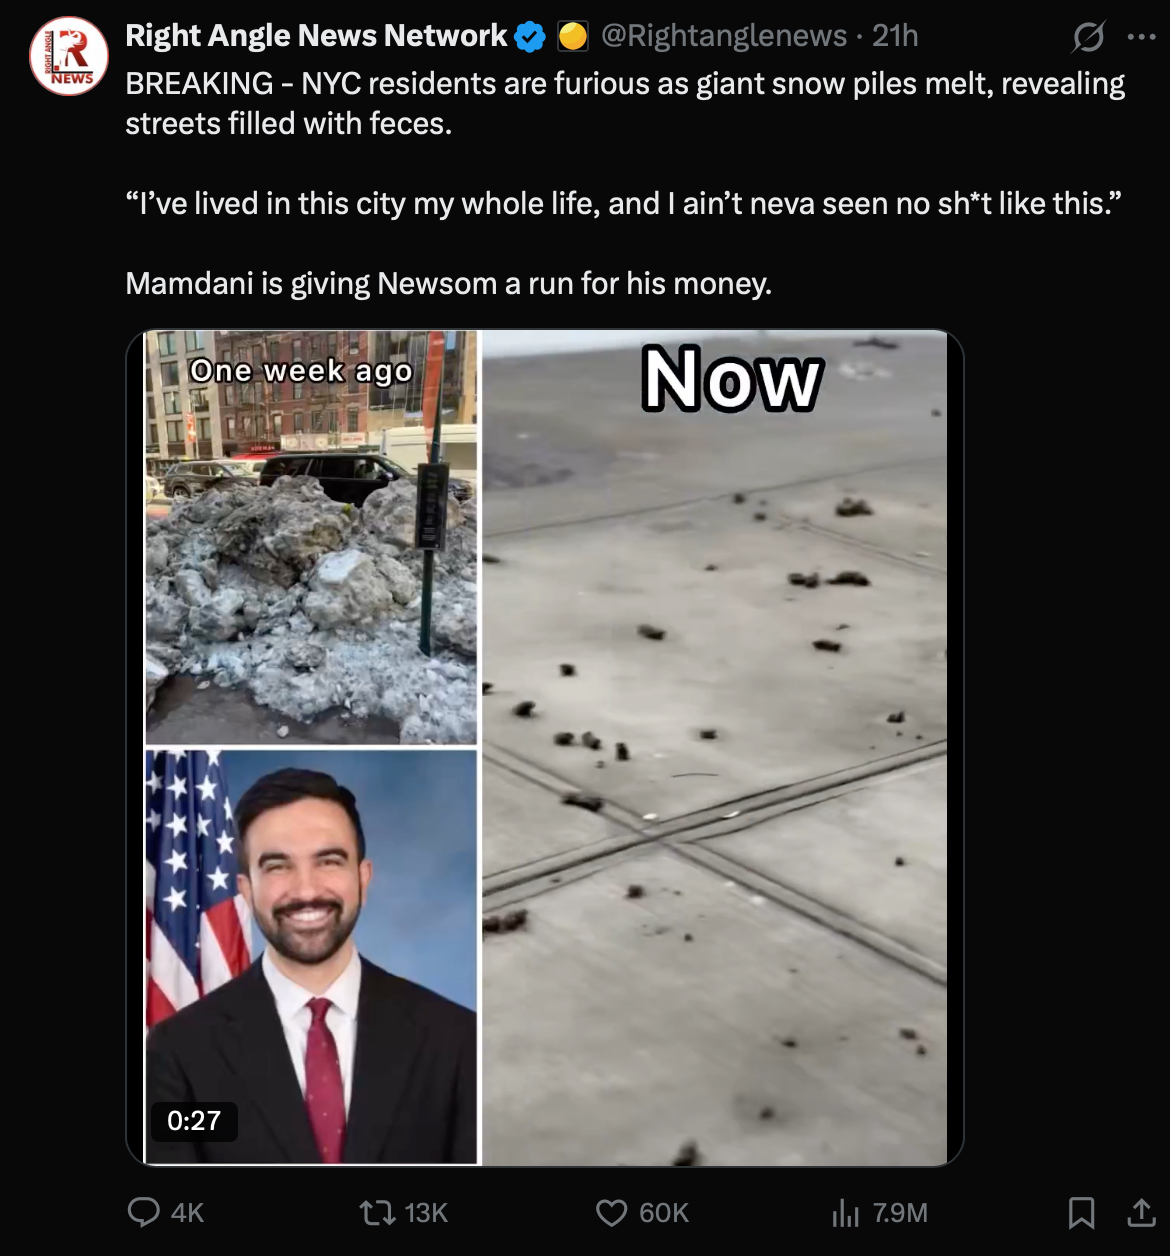
Task: Click the 60K likes count
Action: click(664, 1213)
